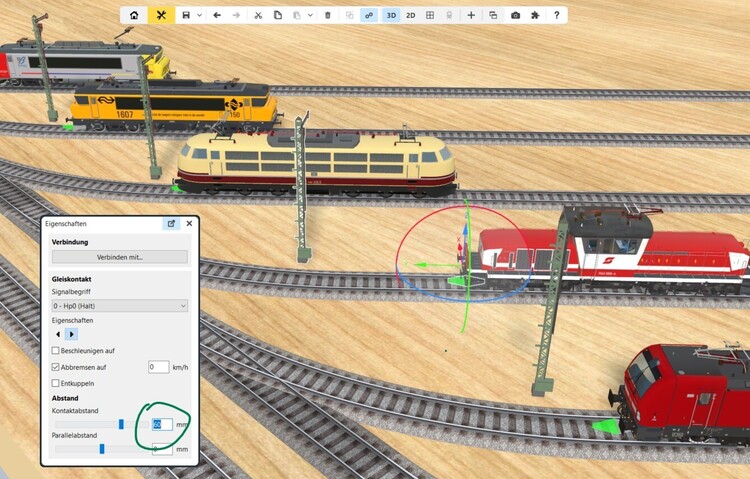This screenshot has width=750, height=479.
Task: Switch to 3D view
Action: point(391,15)
